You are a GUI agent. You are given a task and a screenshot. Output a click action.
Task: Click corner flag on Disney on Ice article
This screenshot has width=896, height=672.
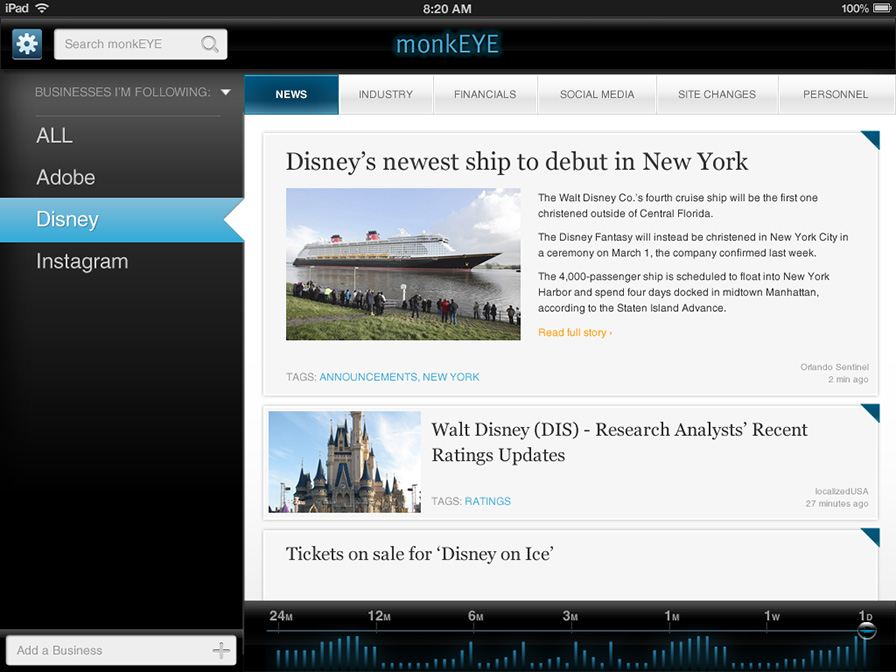pos(871,537)
